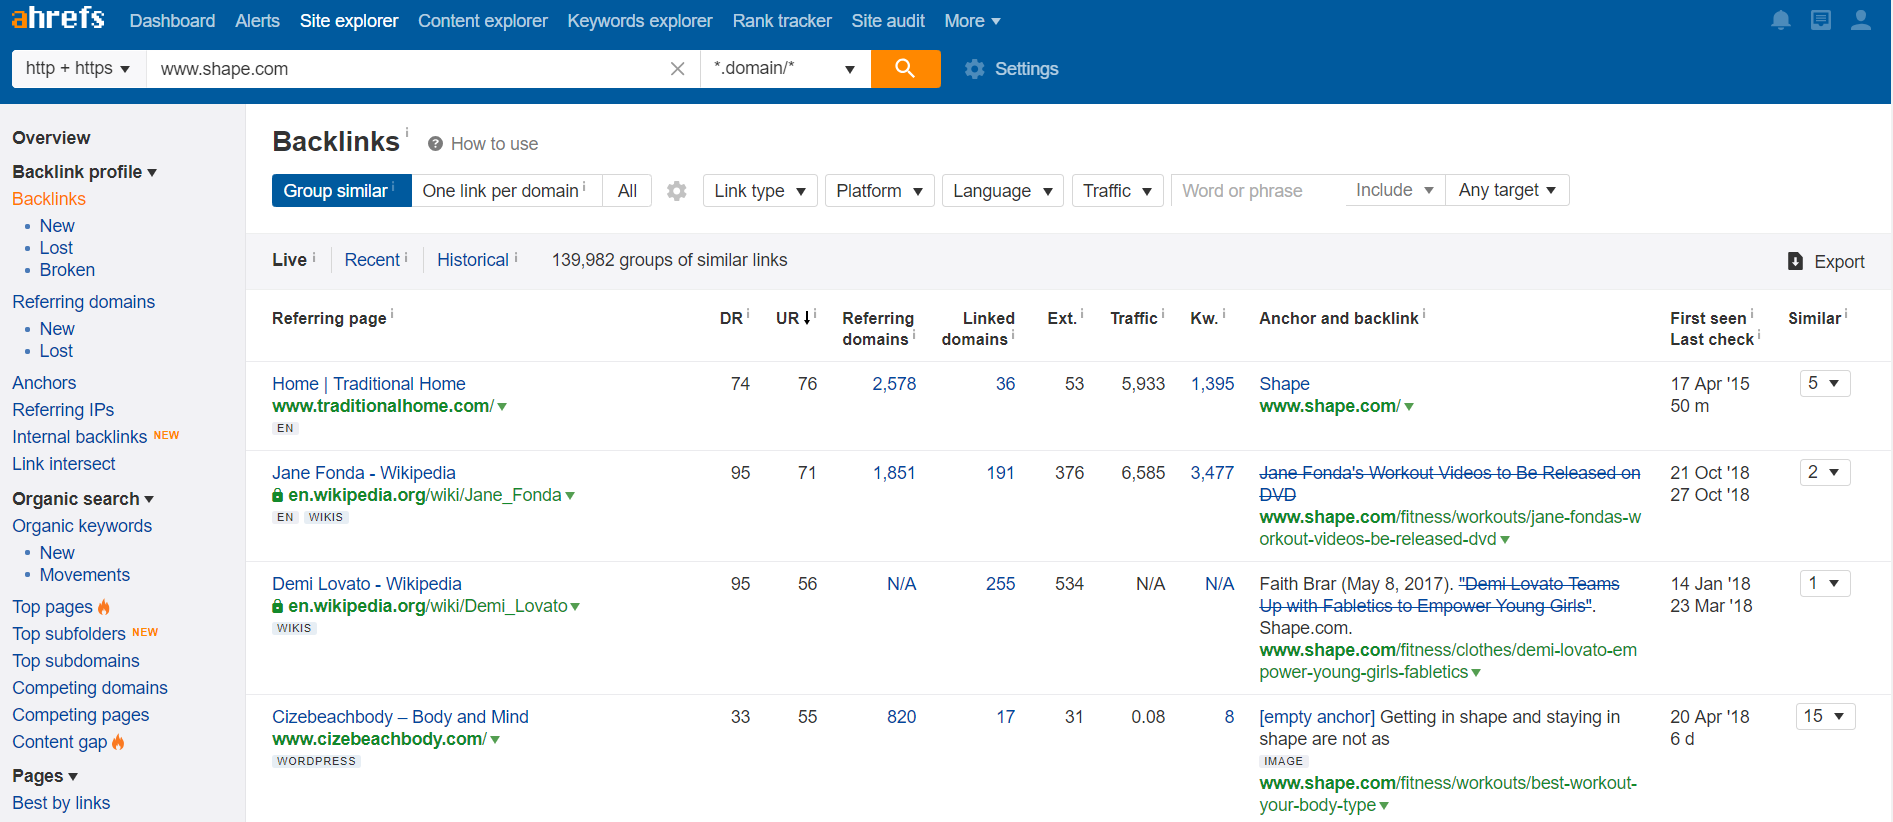Screen dimensions: 1893x822
Task: Select the All links mode
Action: click(627, 191)
